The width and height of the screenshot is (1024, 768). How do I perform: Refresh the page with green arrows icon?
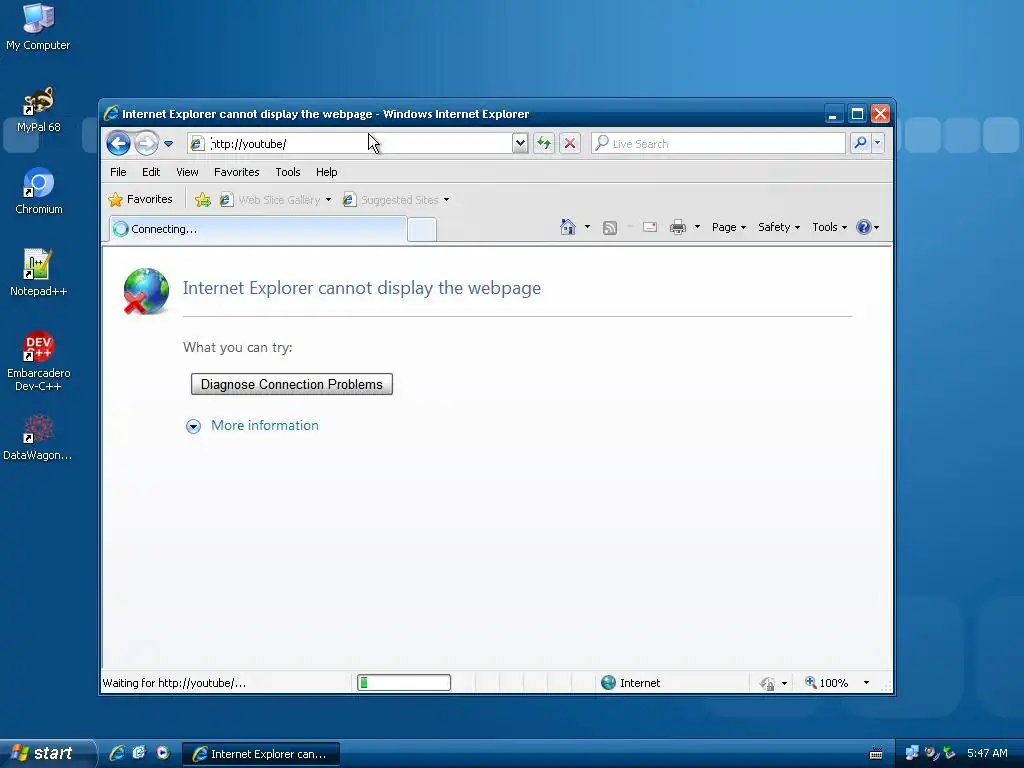544,143
